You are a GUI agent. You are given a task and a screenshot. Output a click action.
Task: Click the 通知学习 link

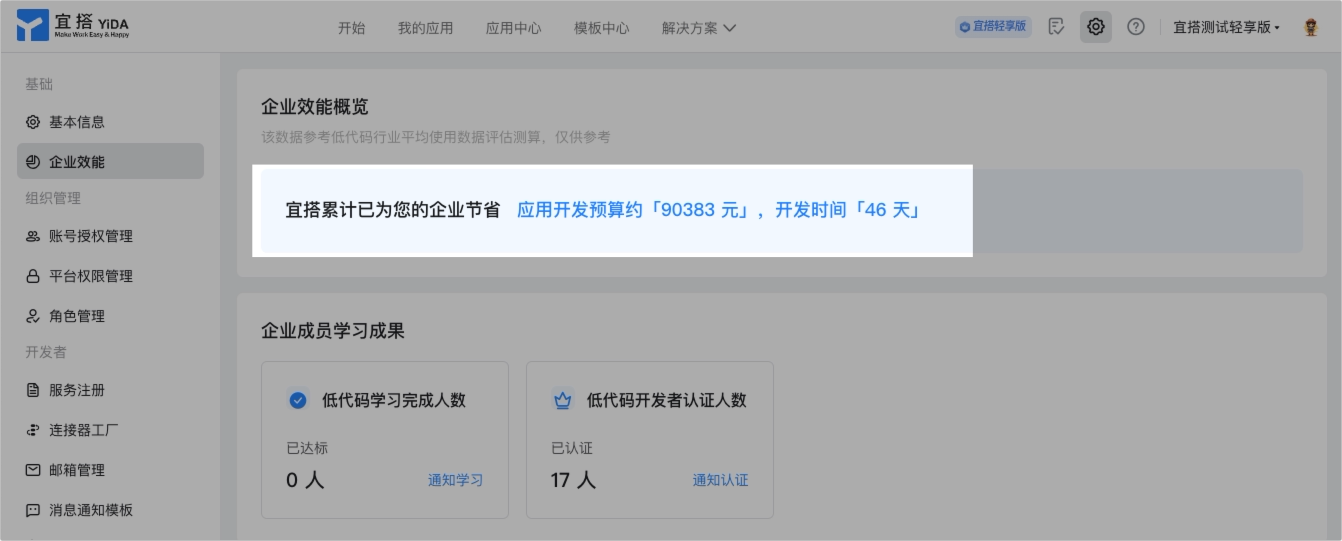pyautogui.click(x=456, y=480)
